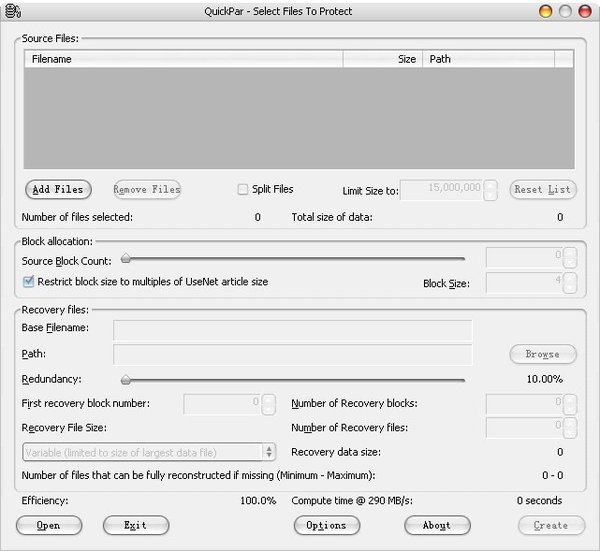Click the About button
Viewport: 600px width, 551px height.
(x=437, y=525)
